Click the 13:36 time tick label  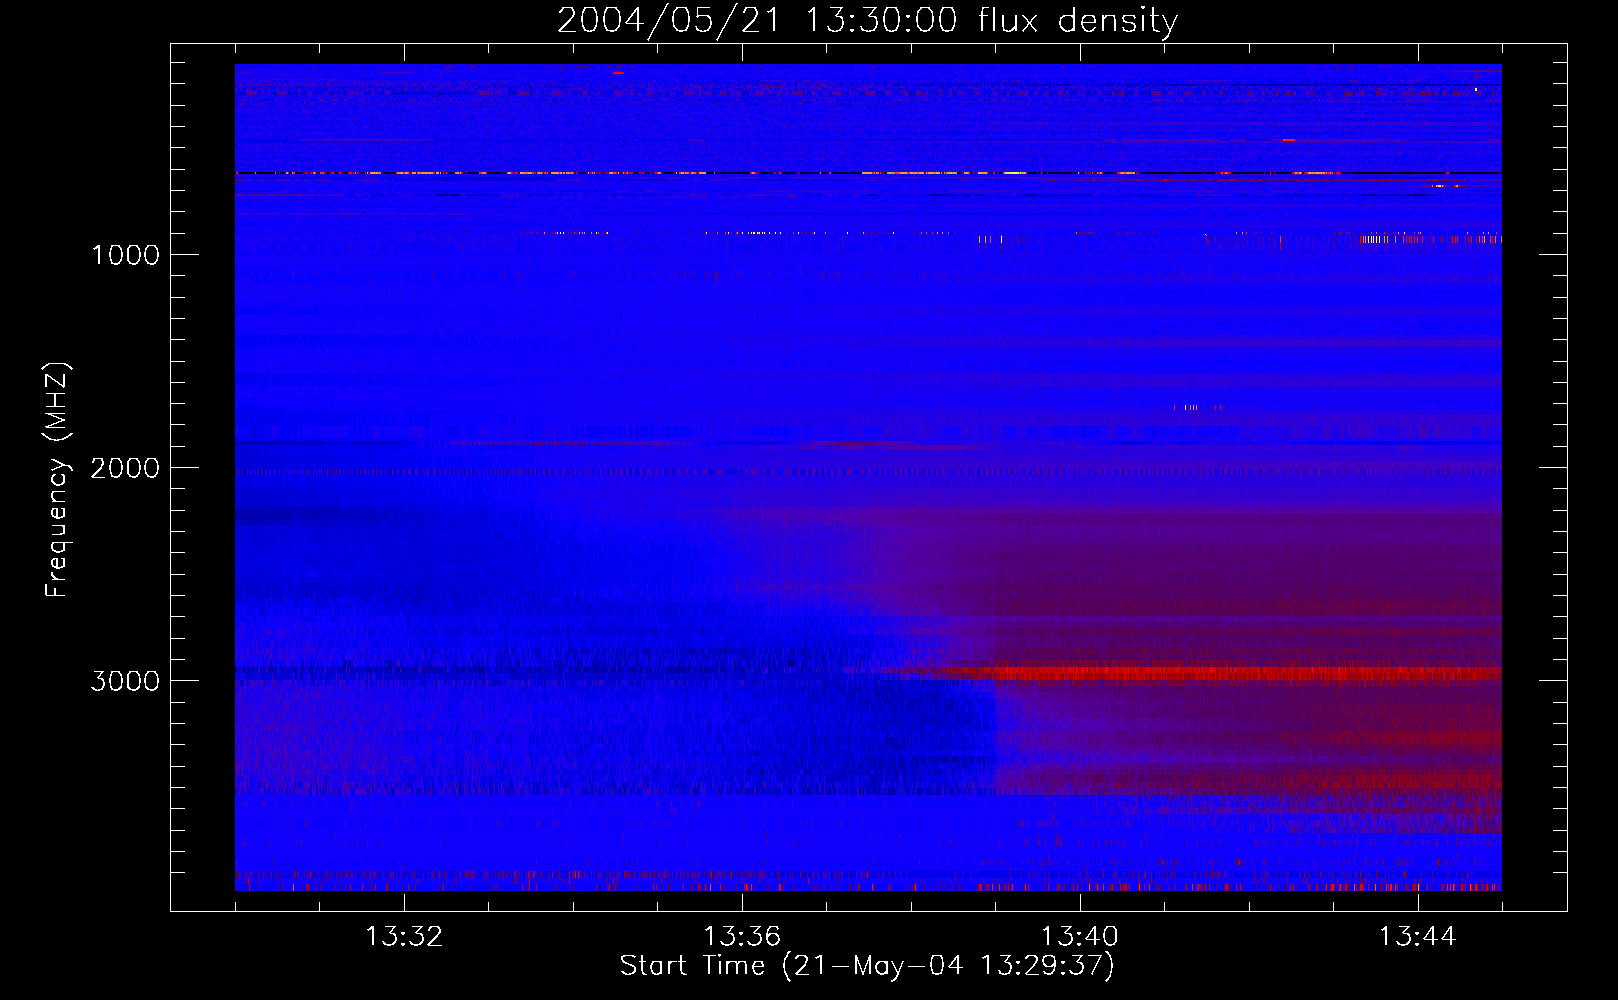tap(742, 936)
